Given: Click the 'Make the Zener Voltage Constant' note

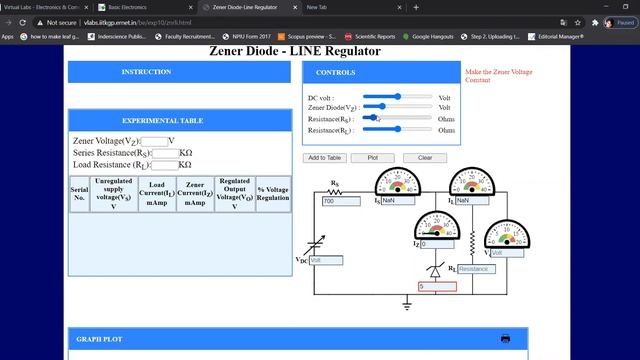Looking at the screenshot, I should click(498, 76).
